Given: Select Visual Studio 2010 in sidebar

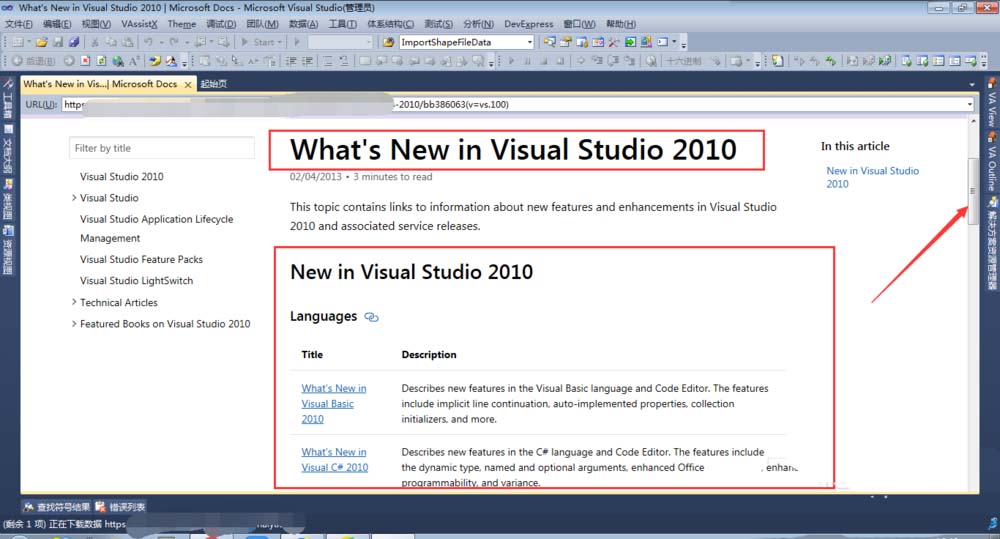Looking at the screenshot, I should tap(121, 177).
